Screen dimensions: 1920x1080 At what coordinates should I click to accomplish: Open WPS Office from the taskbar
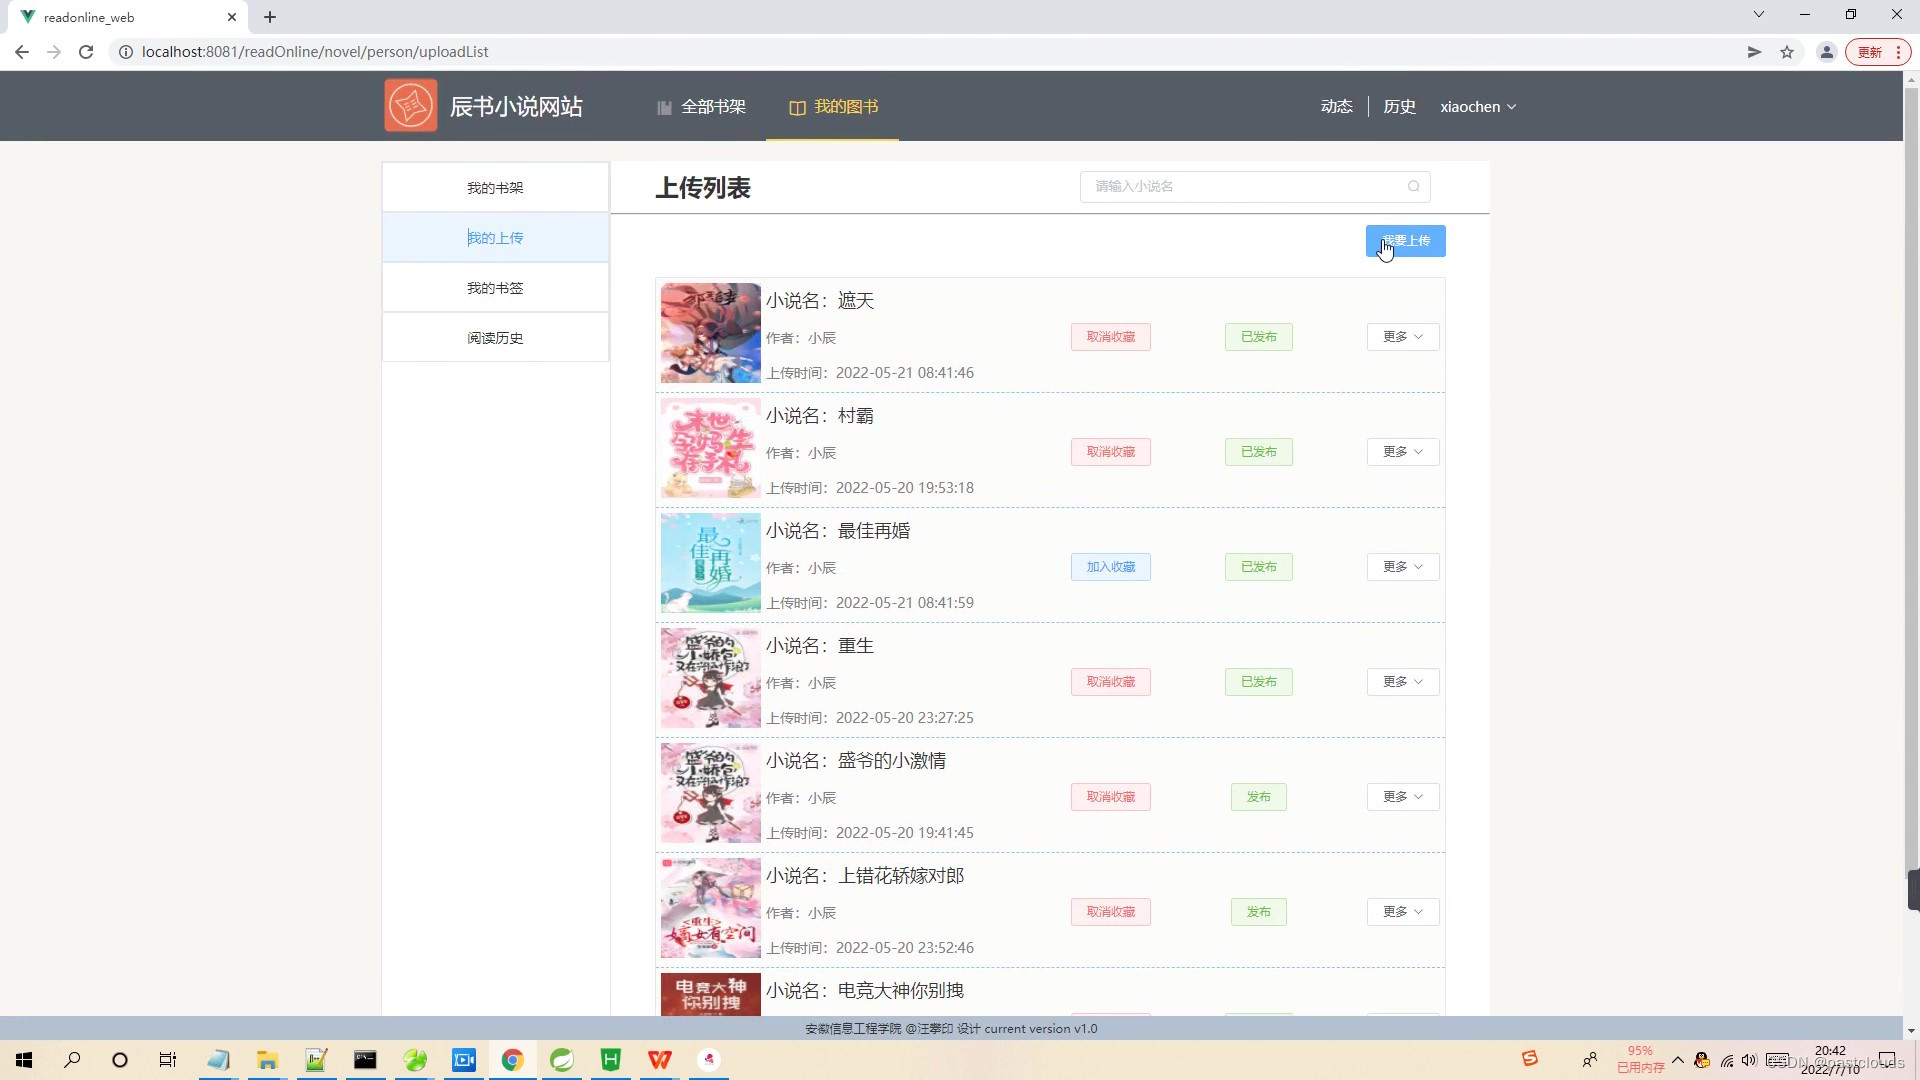click(661, 1059)
